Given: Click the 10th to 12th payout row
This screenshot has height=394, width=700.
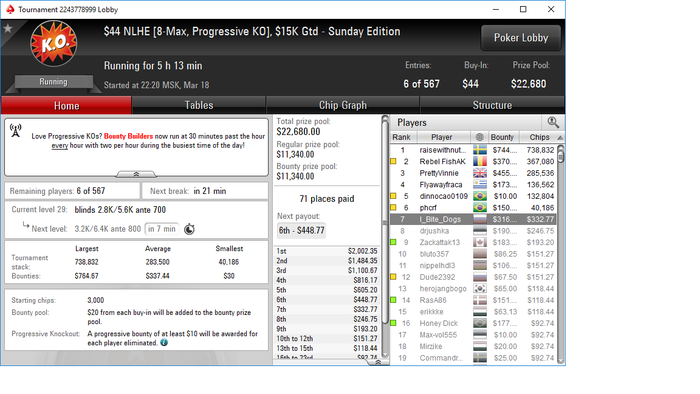Looking at the screenshot, I should [x=327, y=338].
